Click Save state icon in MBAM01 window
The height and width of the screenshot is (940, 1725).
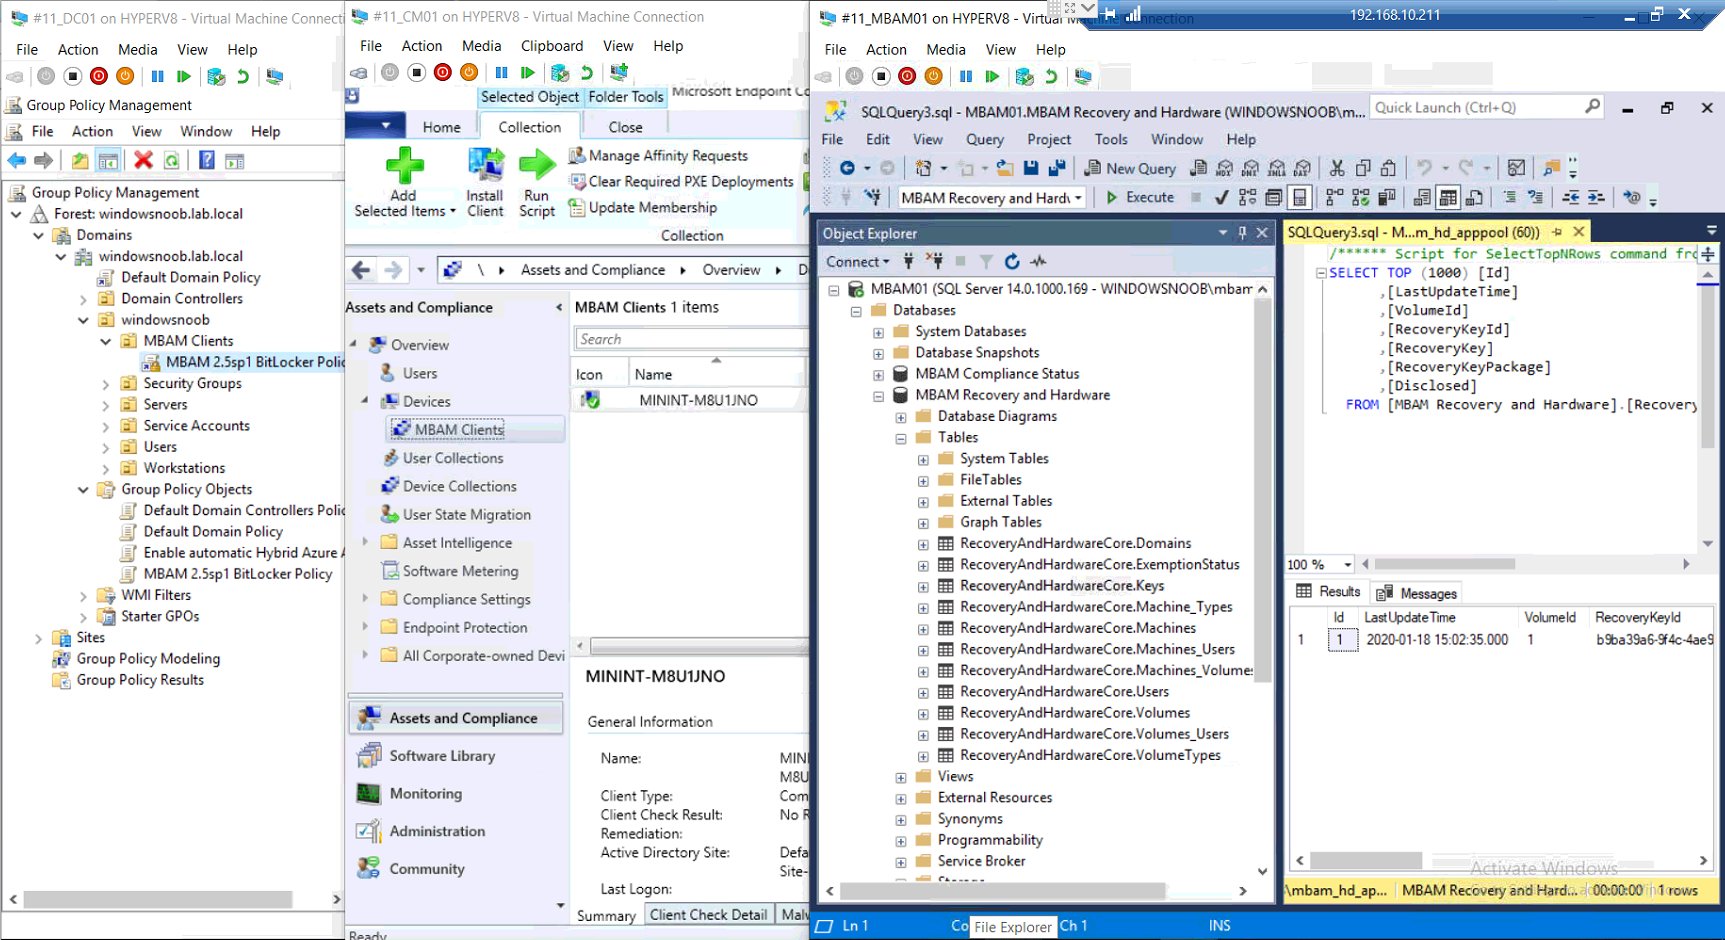pos(933,76)
